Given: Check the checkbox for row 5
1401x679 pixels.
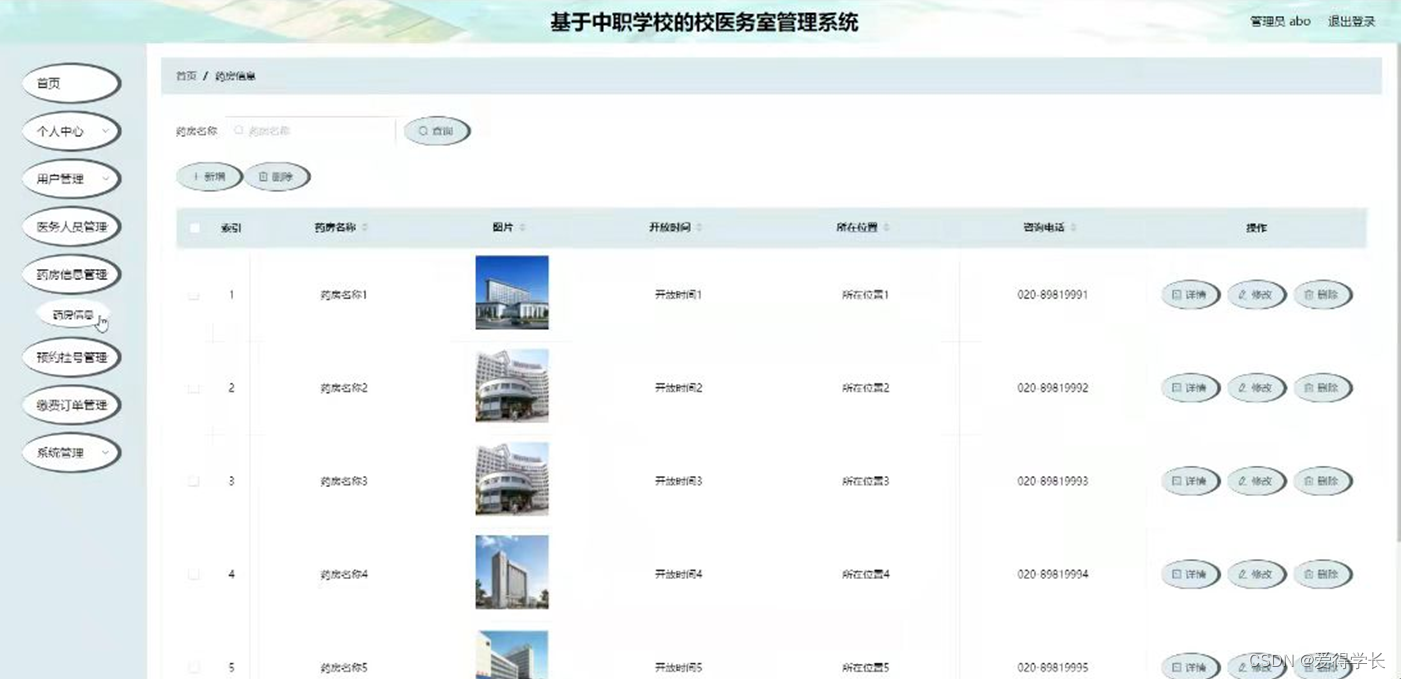Looking at the screenshot, I should click(x=194, y=667).
